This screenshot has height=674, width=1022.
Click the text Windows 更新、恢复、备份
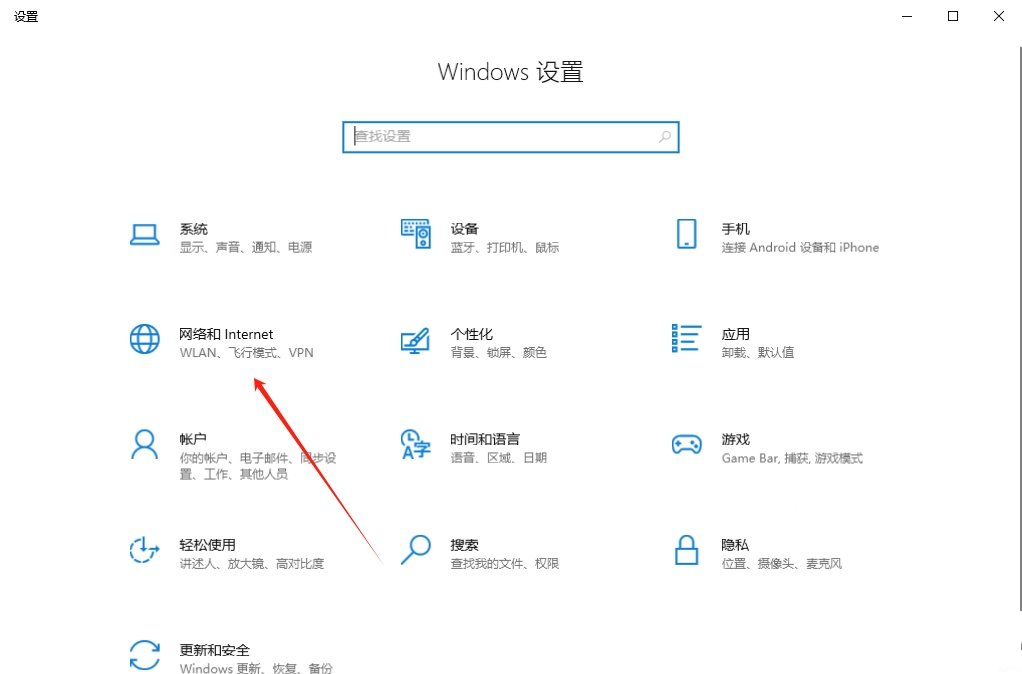point(256,668)
